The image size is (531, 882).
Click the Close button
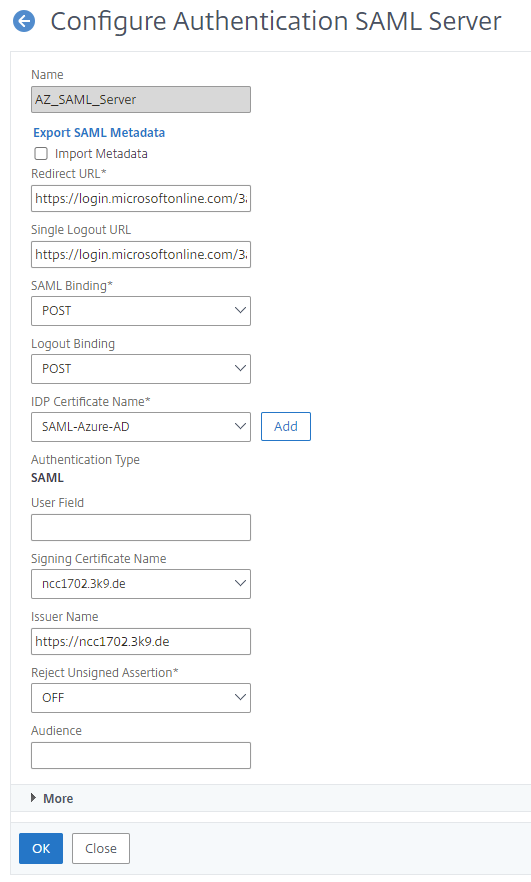pos(101,848)
